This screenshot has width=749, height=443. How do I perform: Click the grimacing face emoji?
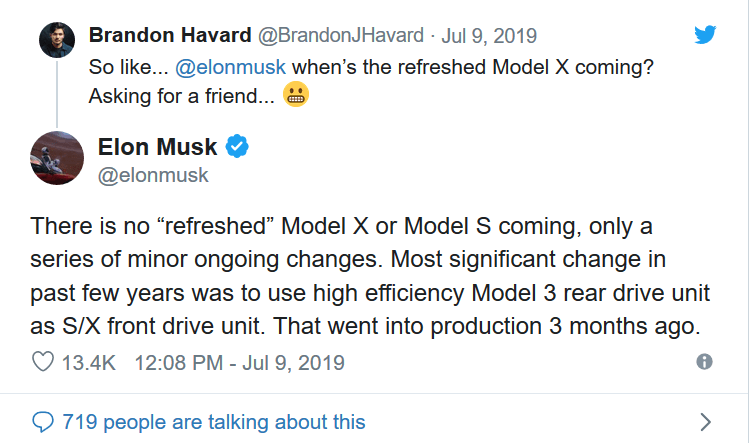click(296, 94)
